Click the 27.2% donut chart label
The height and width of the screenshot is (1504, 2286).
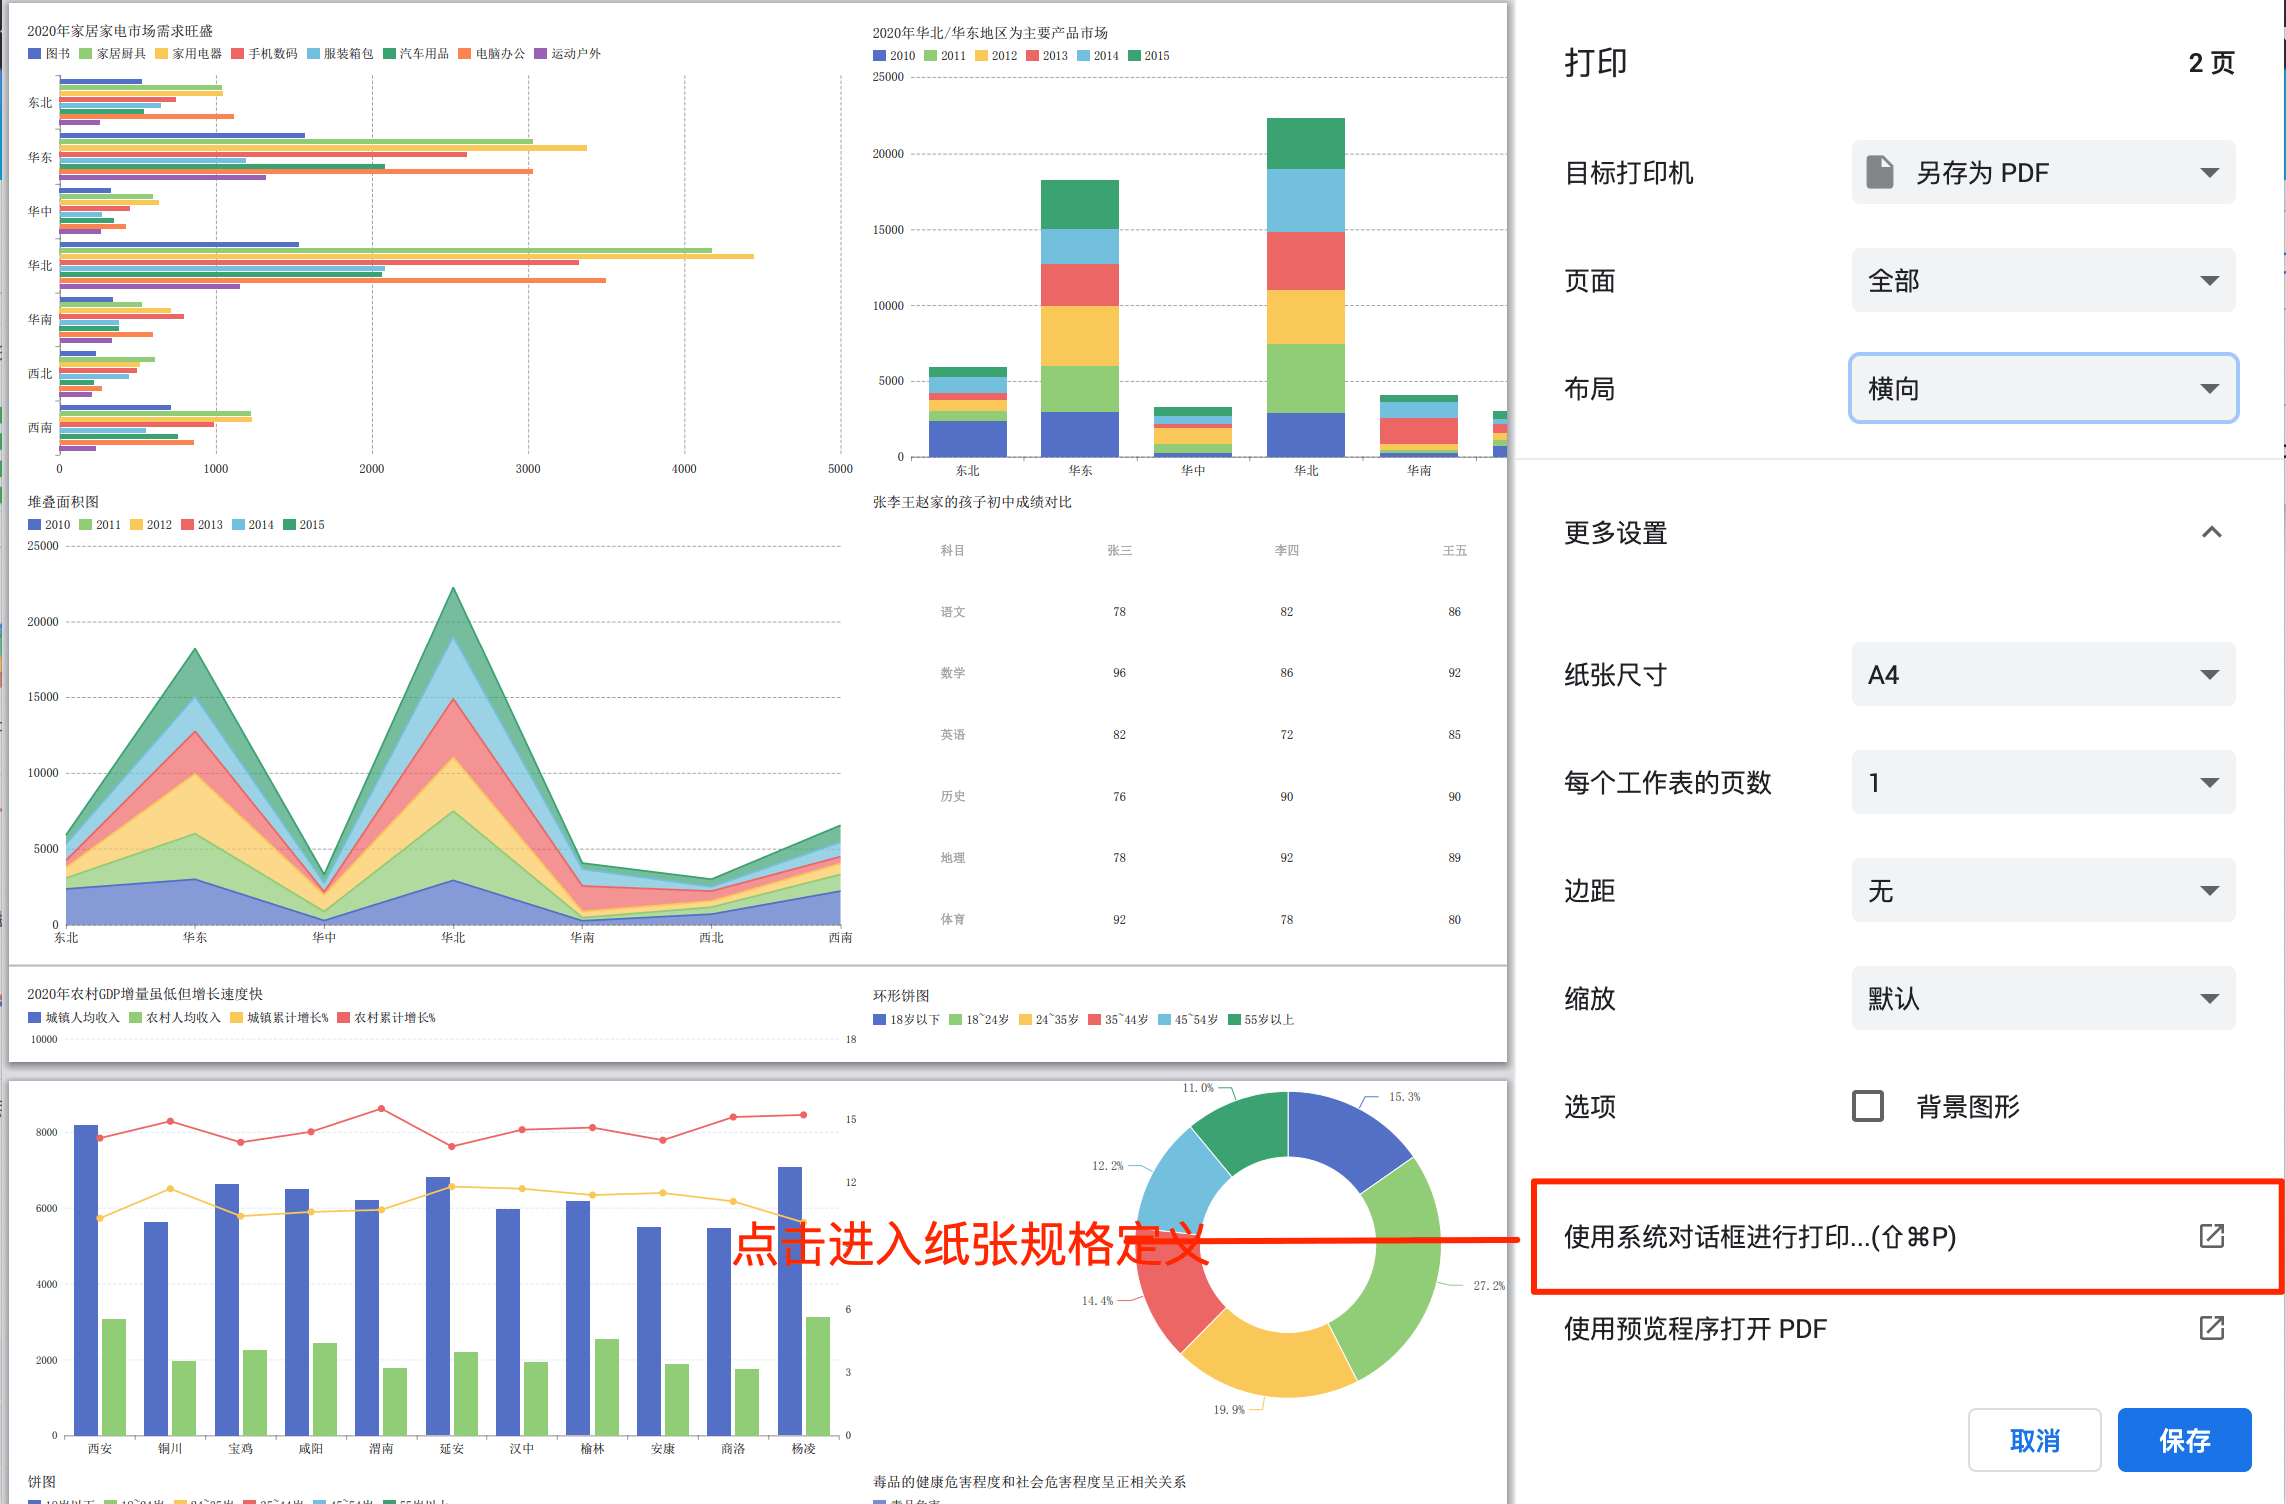click(1488, 1286)
